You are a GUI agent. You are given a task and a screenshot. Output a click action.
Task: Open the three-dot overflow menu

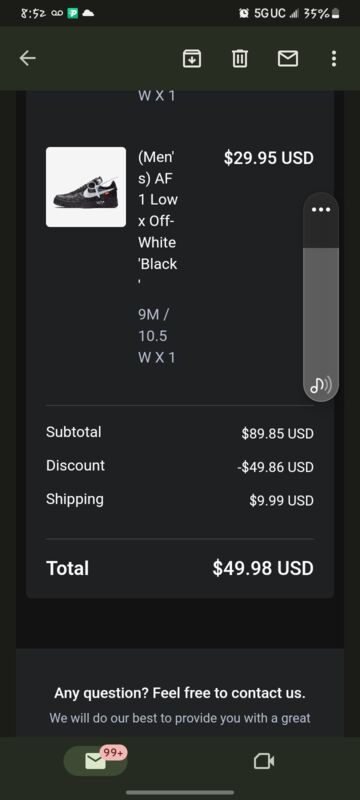click(x=333, y=59)
